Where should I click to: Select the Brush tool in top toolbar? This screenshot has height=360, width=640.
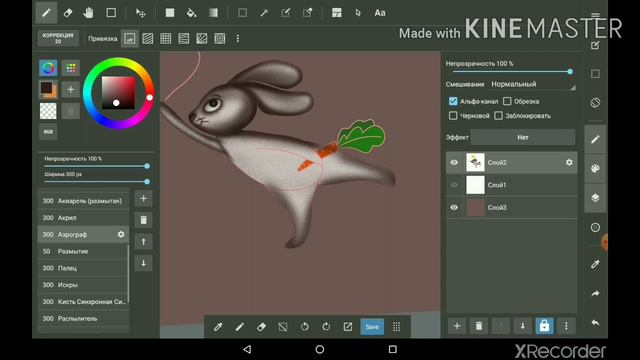coord(46,13)
